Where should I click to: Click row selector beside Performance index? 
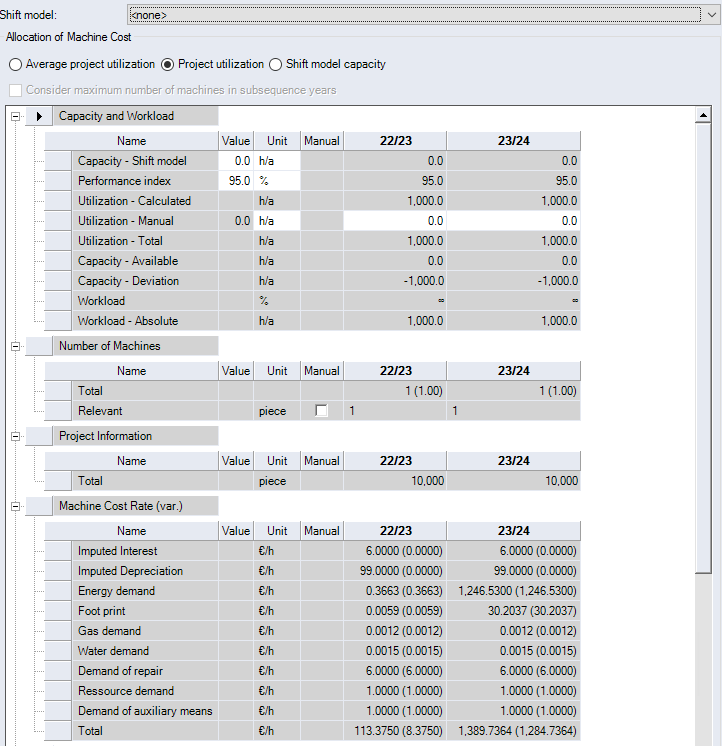point(58,181)
